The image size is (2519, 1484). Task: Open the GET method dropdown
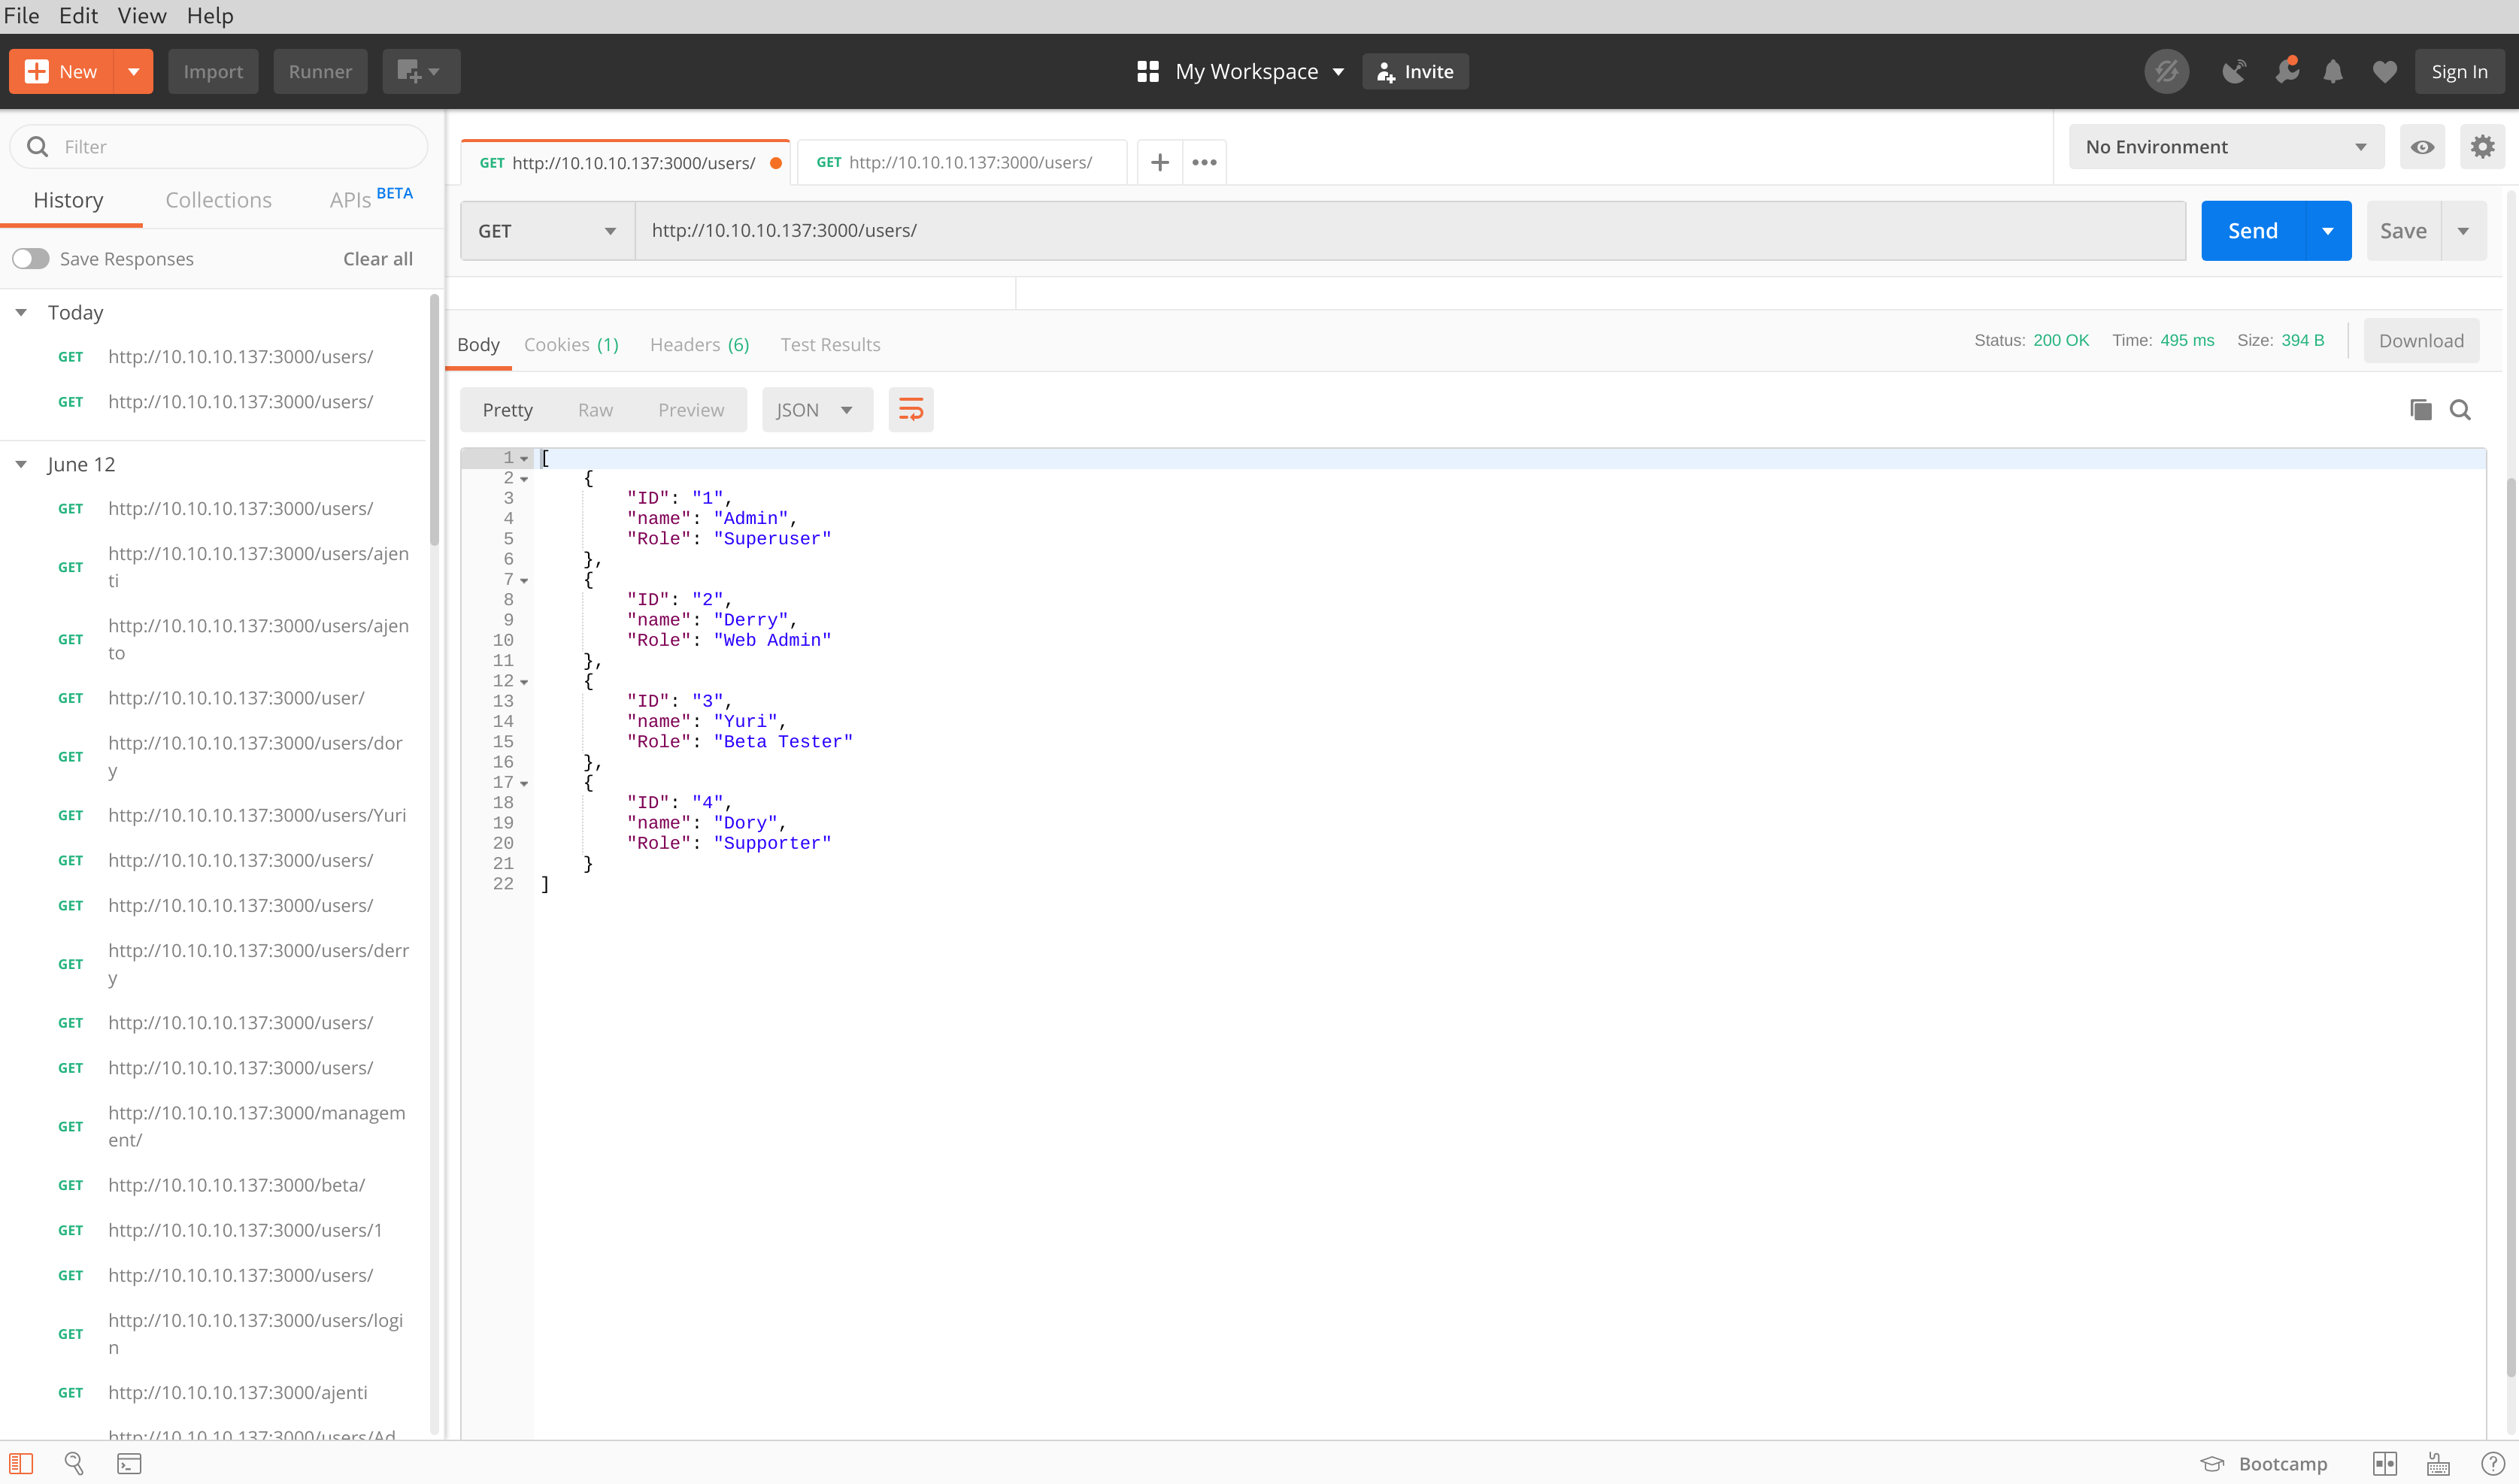coord(547,231)
